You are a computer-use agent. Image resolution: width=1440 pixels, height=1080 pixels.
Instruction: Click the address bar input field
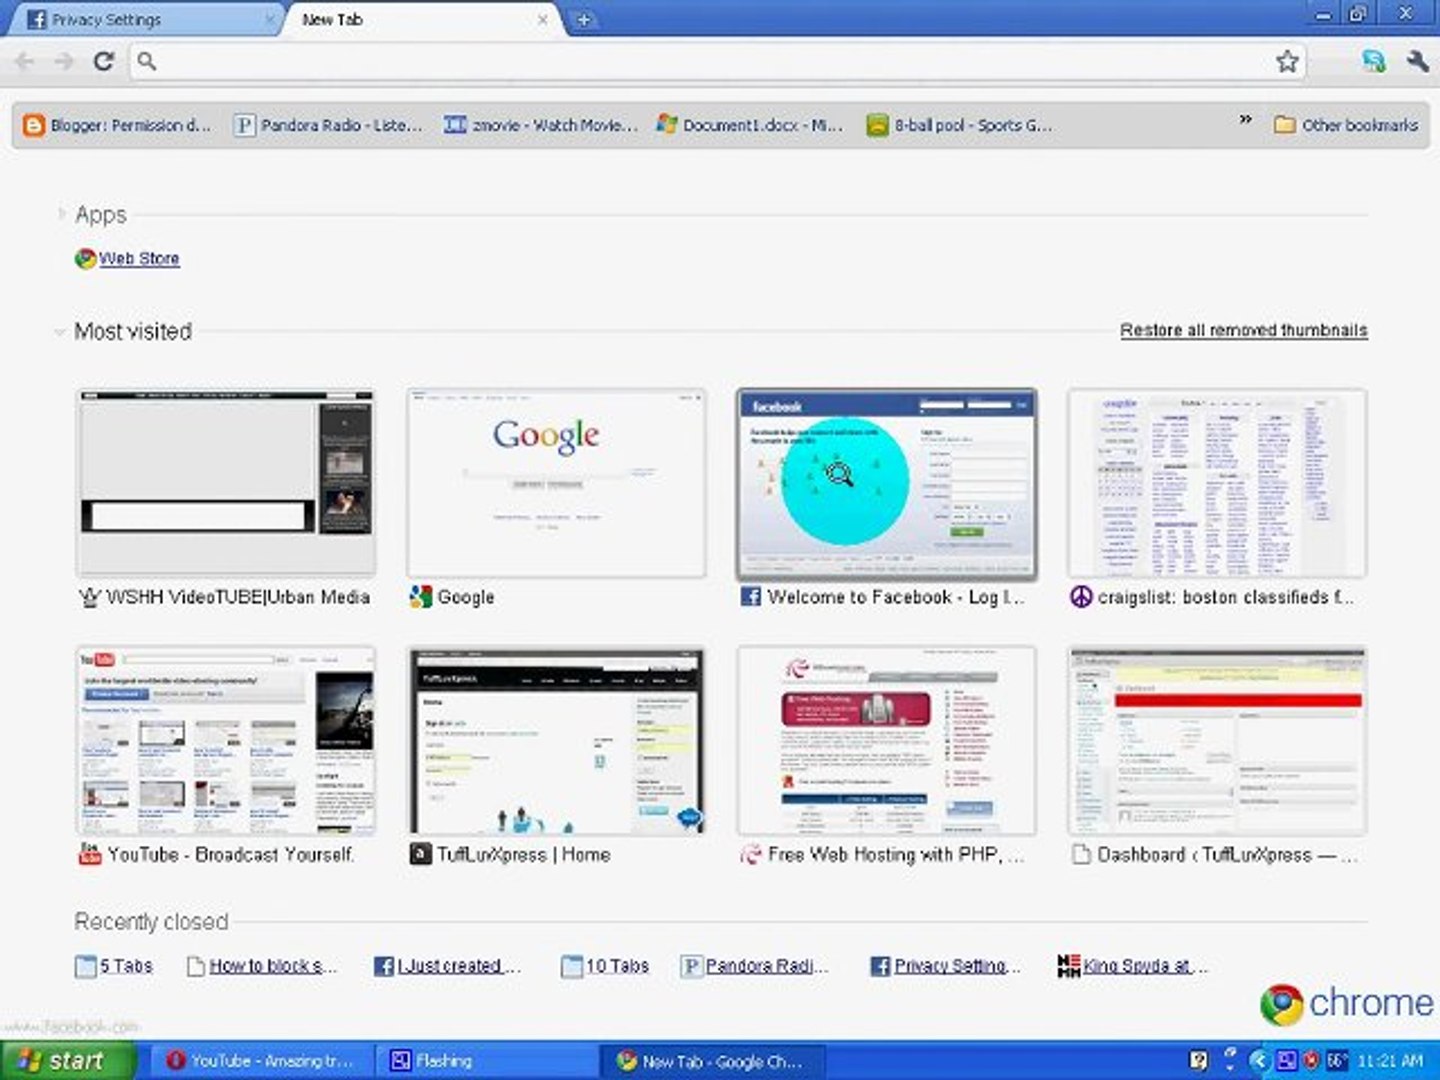coord(715,61)
